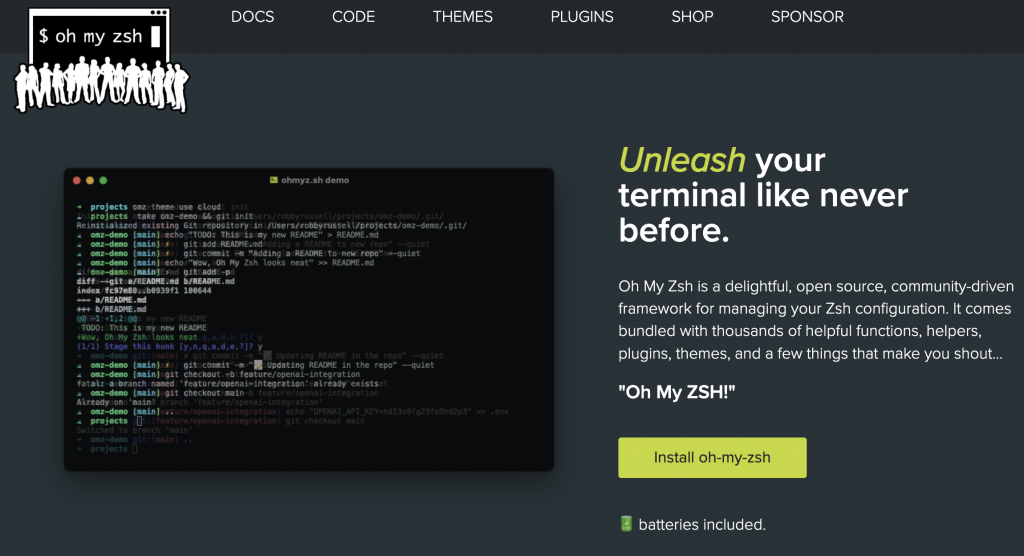The width and height of the screenshot is (1024, 556).
Task: Click the "batteries included." text
Action: click(702, 525)
